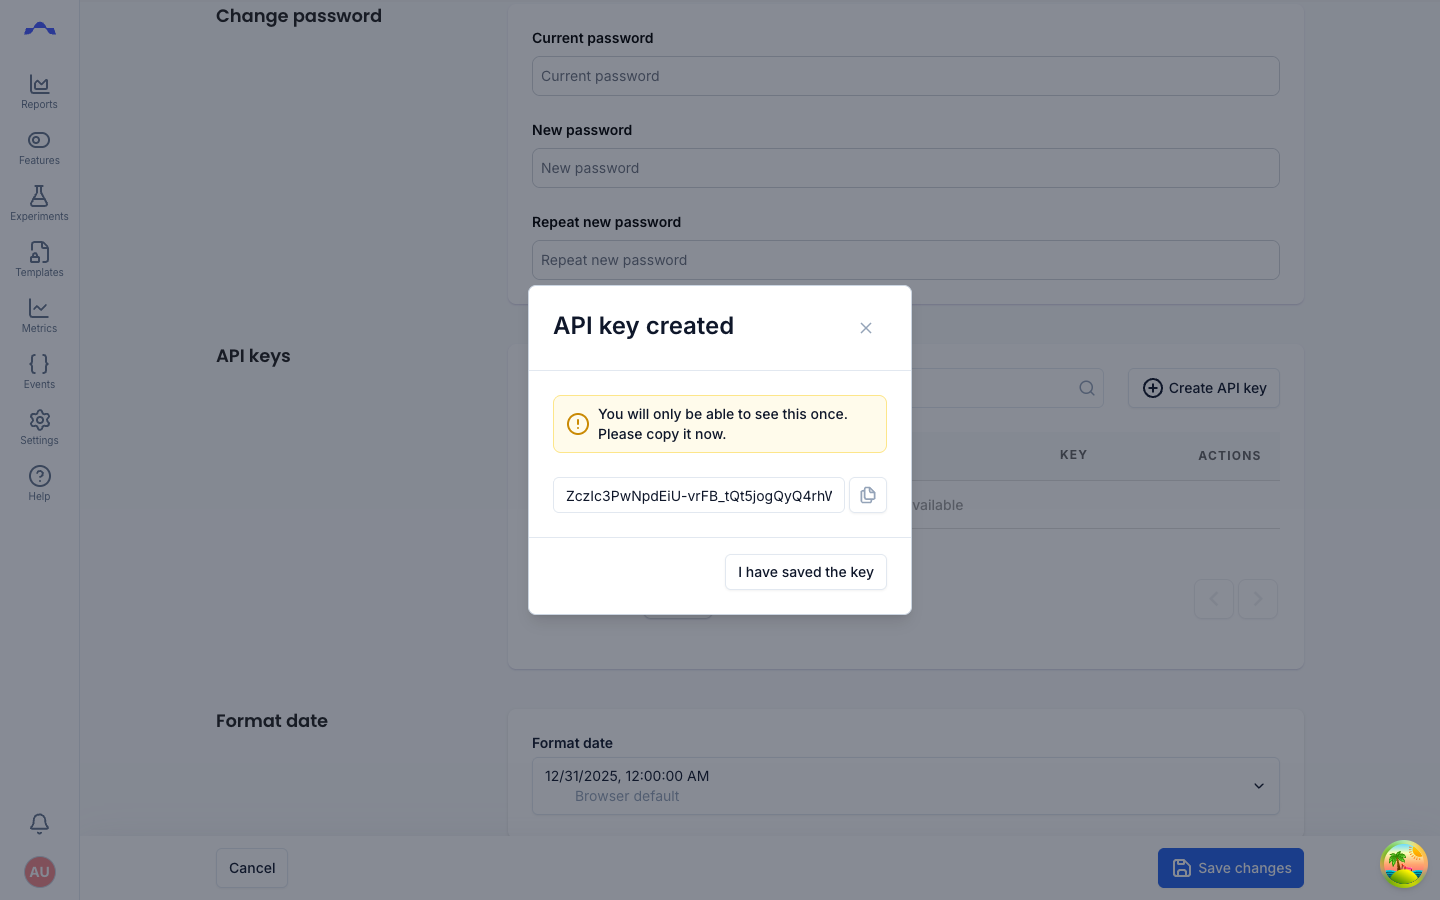Open Settings from the sidebar
The width and height of the screenshot is (1440, 900).
pyautogui.click(x=39, y=428)
